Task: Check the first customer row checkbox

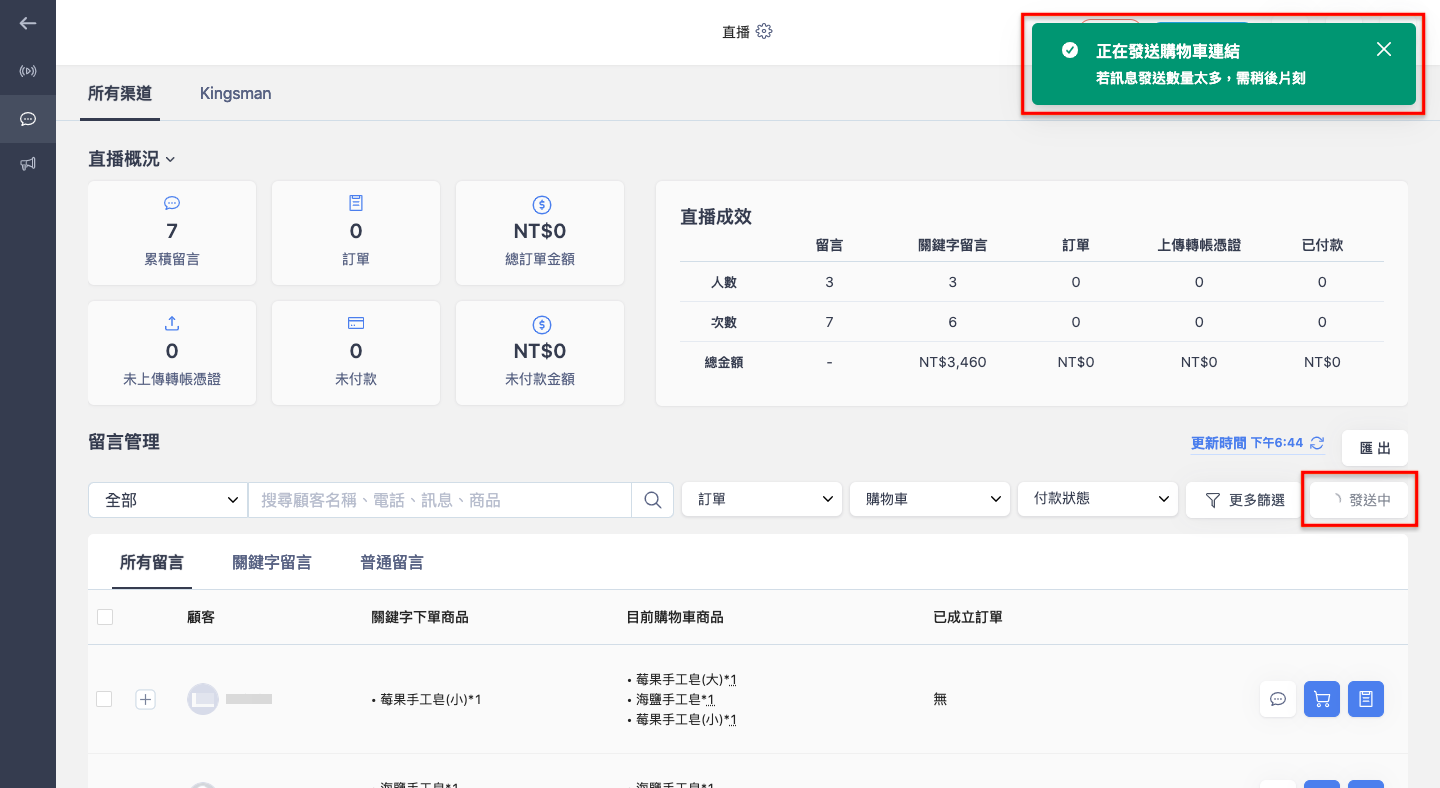Action: click(104, 699)
